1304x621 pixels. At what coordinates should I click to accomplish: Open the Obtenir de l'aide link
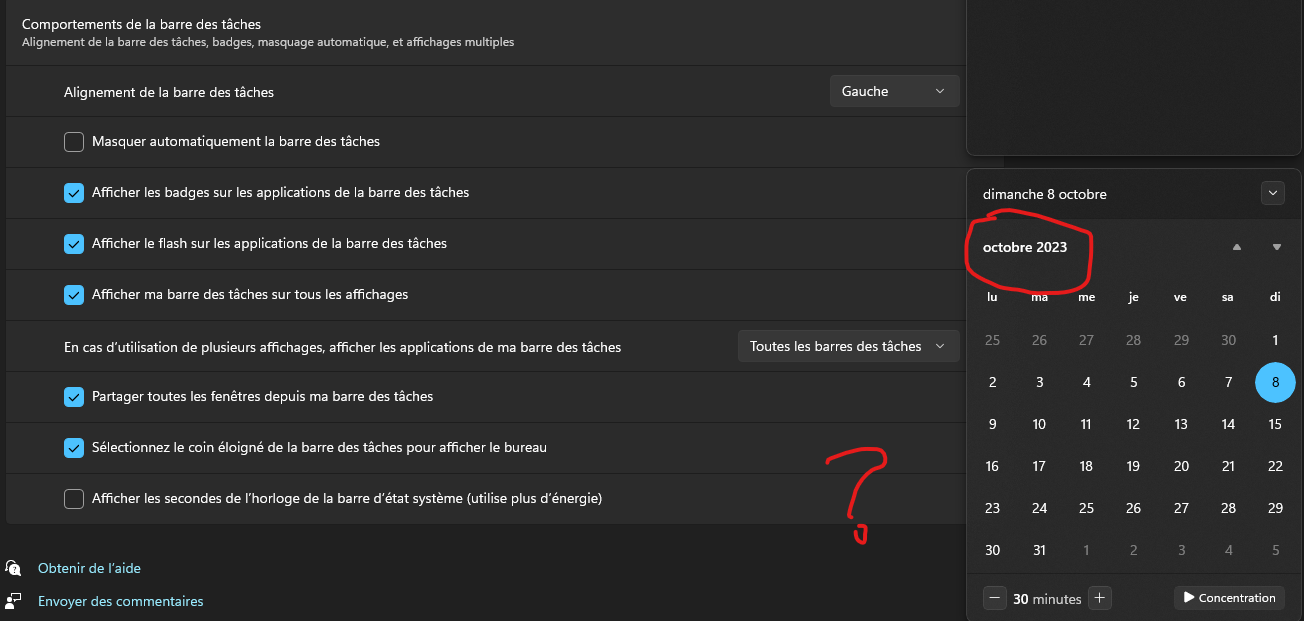click(x=89, y=568)
